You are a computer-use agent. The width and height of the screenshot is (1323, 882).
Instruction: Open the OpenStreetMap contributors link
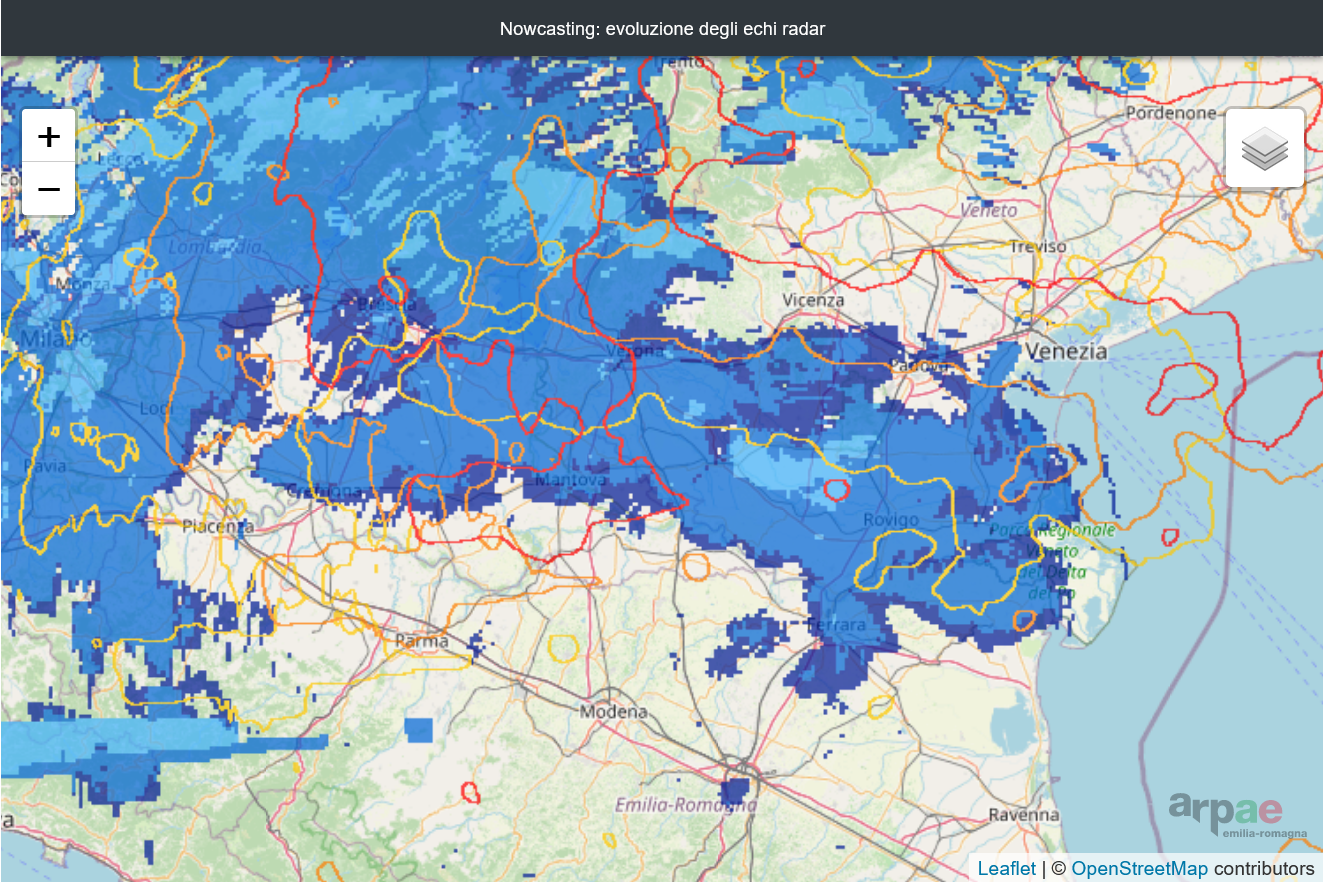point(1139,868)
